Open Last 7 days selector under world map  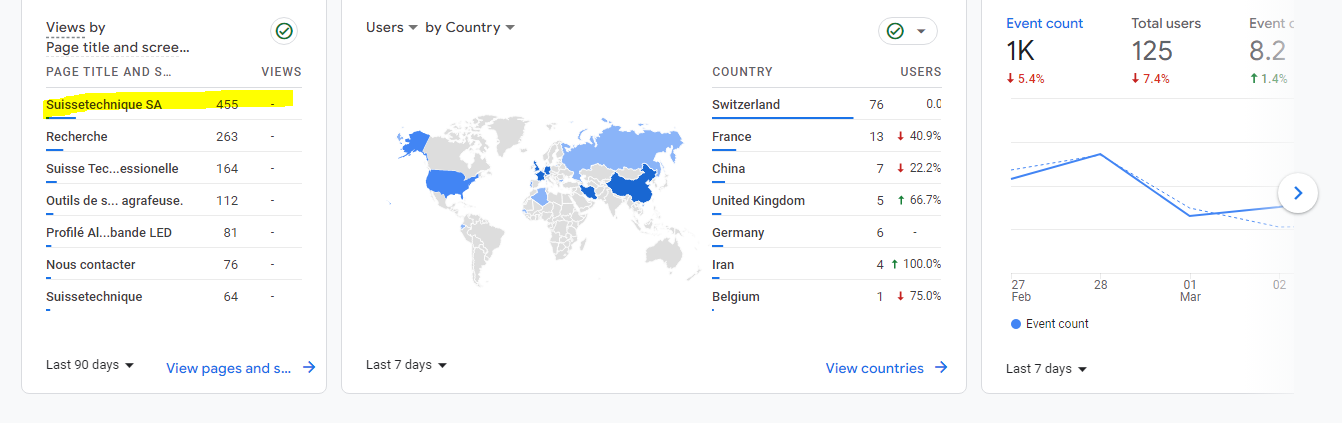click(x=407, y=365)
